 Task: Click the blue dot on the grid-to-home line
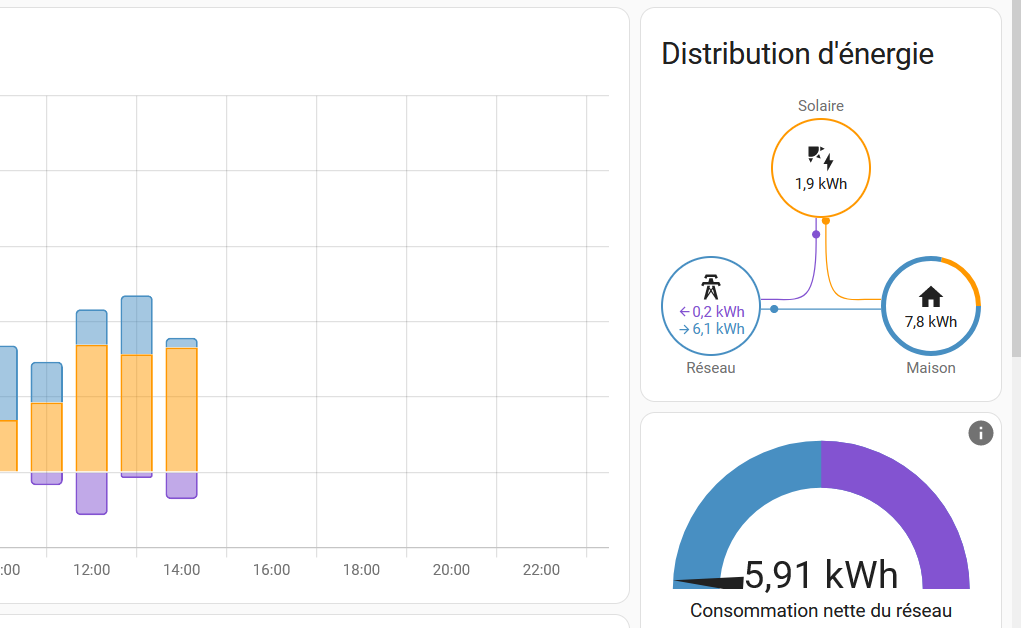[x=774, y=309]
